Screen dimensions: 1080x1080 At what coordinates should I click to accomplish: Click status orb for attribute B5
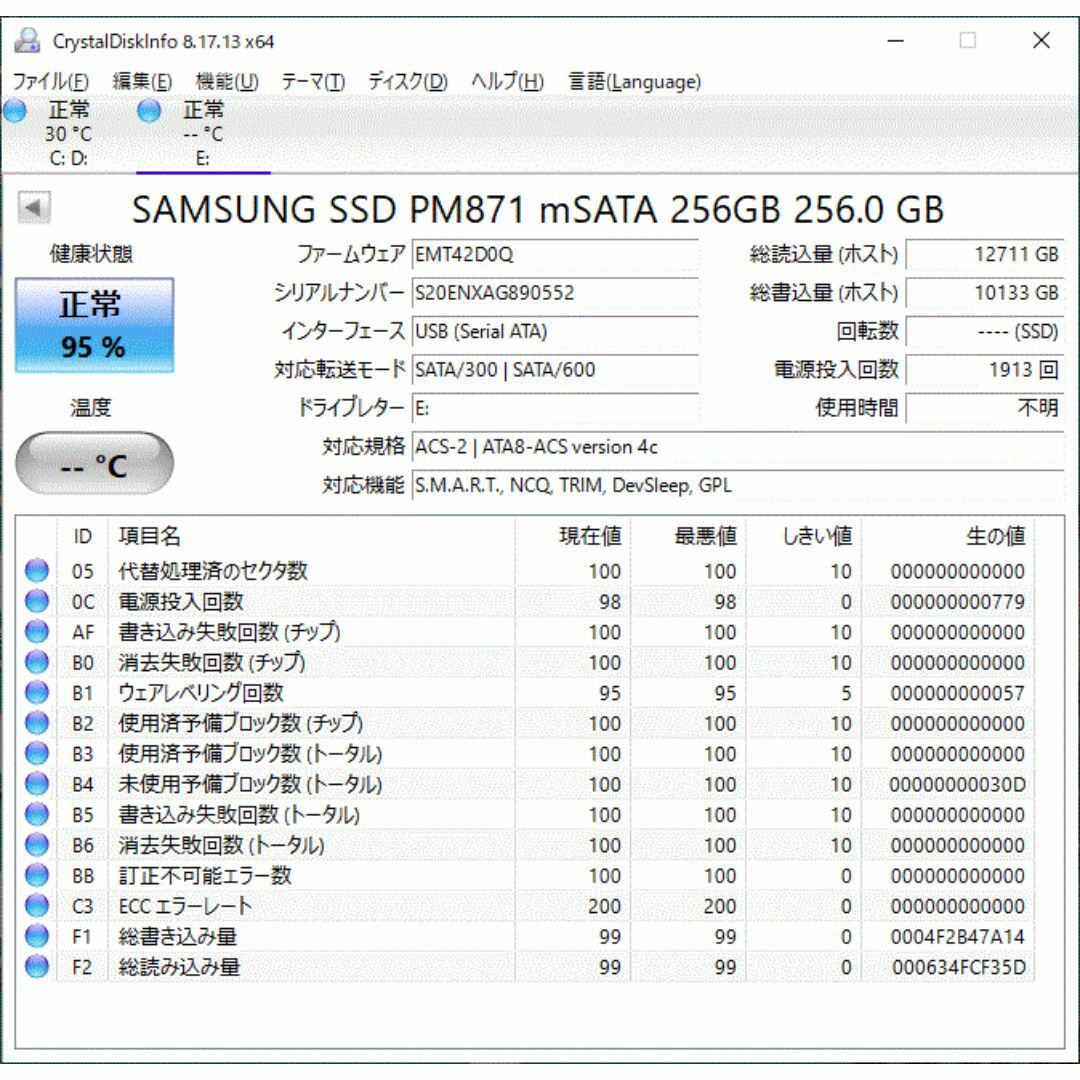coord(37,814)
